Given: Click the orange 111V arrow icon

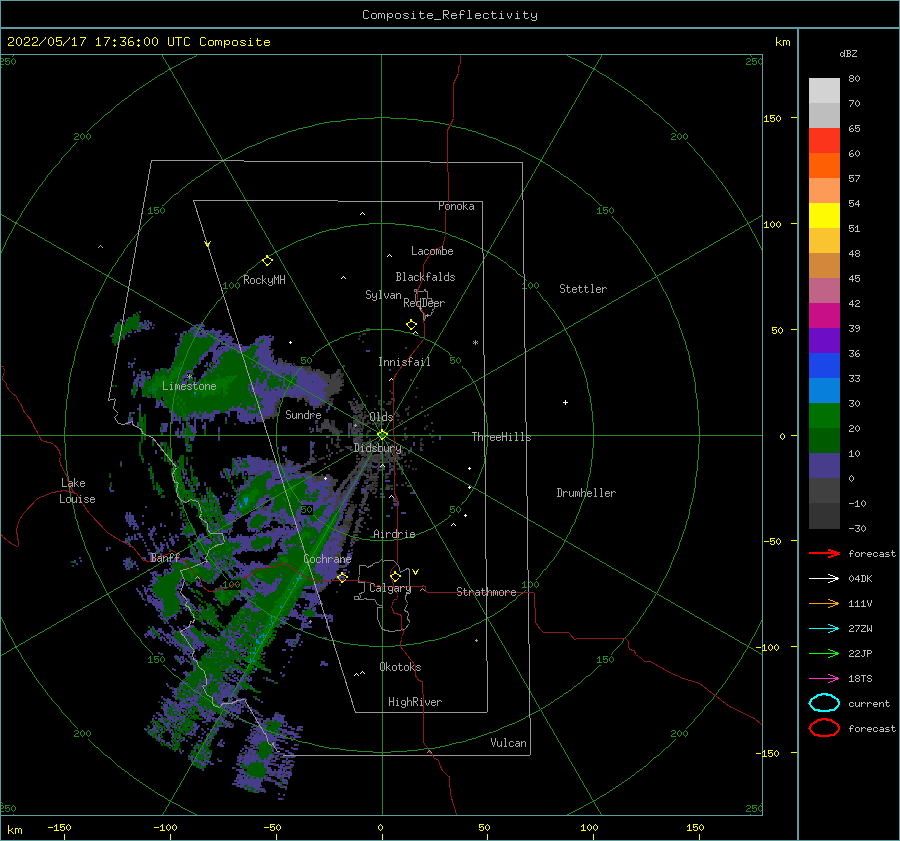Looking at the screenshot, I should pos(824,603).
